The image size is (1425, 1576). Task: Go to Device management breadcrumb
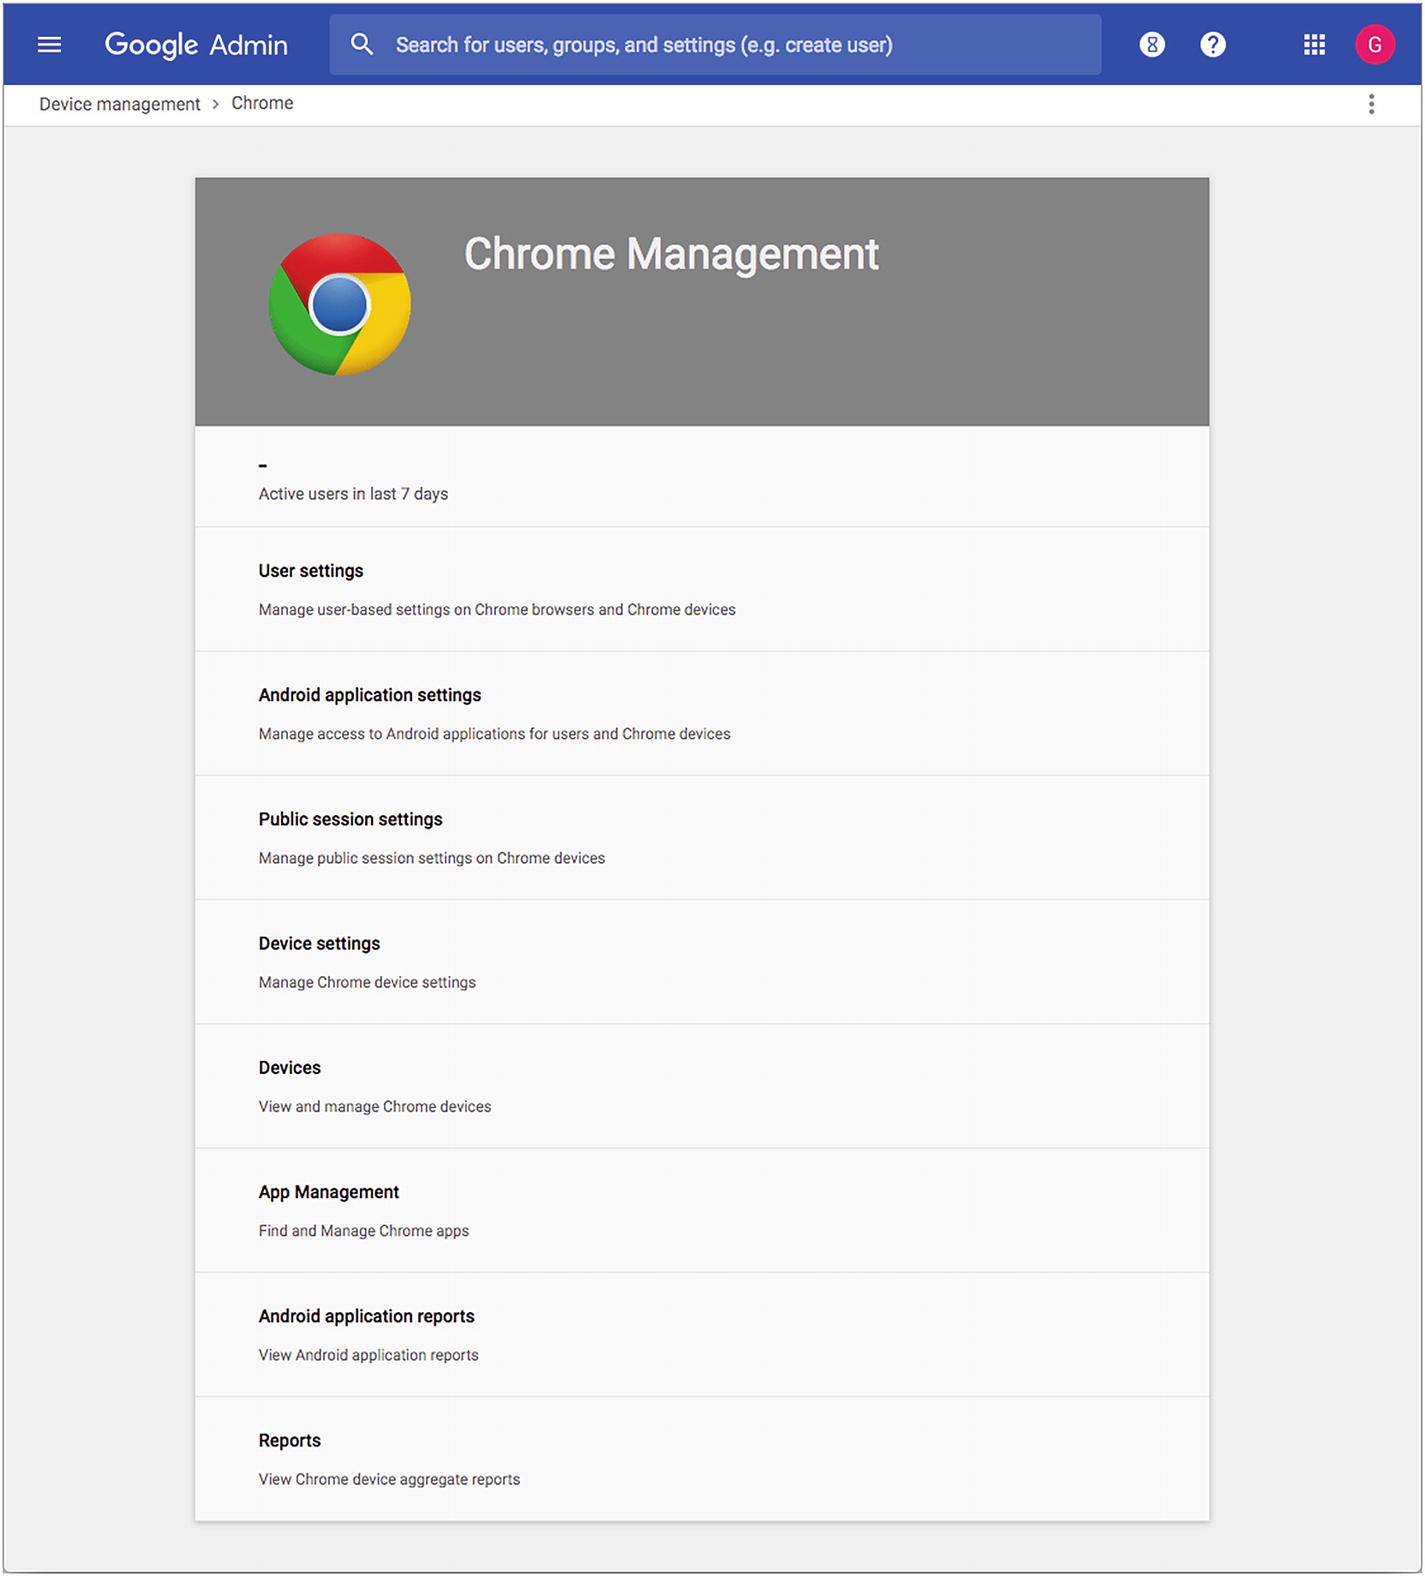[119, 104]
